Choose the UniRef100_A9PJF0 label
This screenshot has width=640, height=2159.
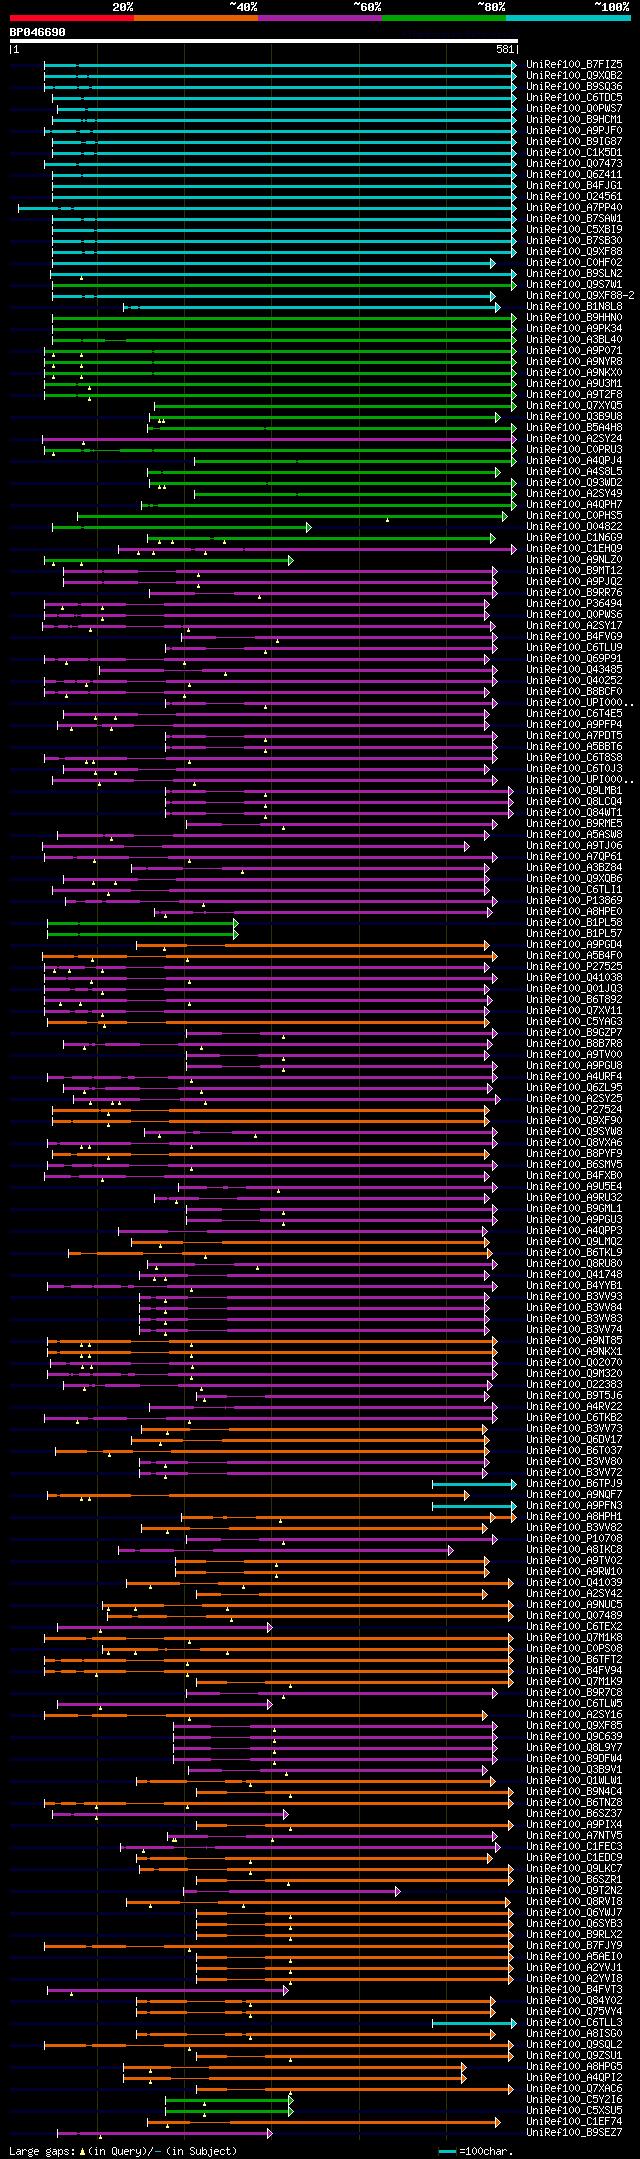click(574, 130)
